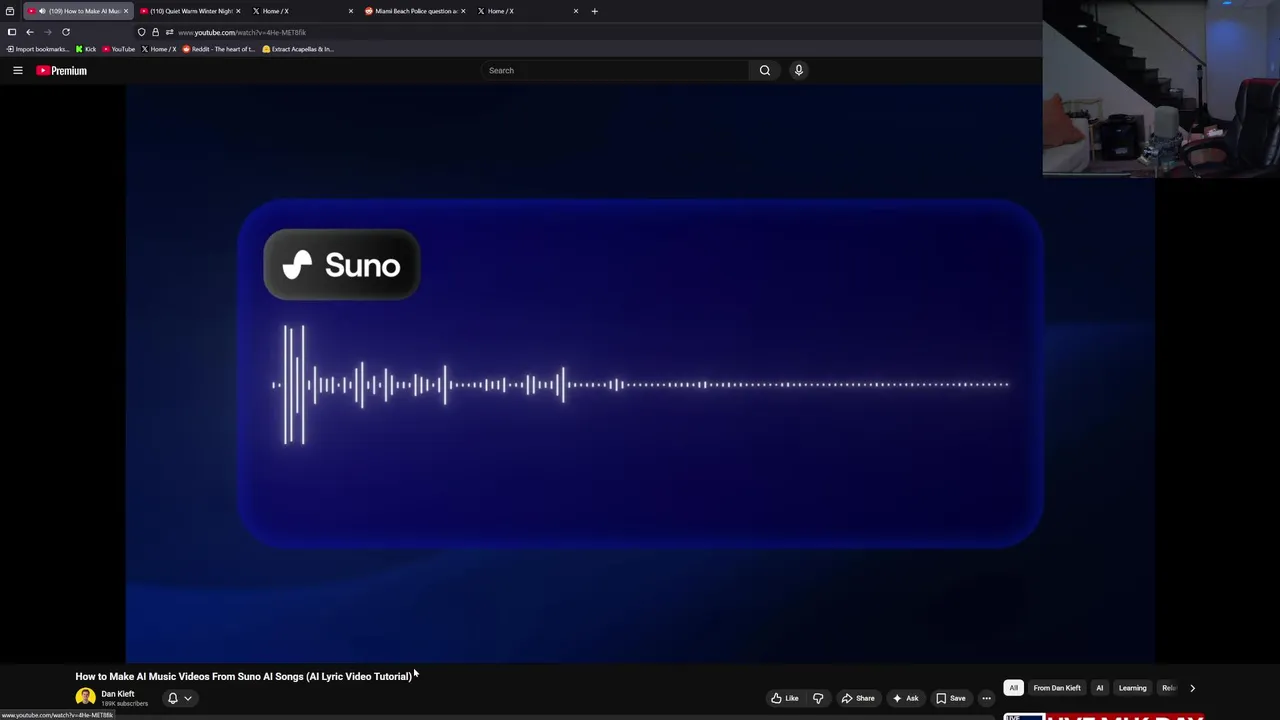Reload the page with refresh icon
The image size is (1280, 720).
click(66, 32)
